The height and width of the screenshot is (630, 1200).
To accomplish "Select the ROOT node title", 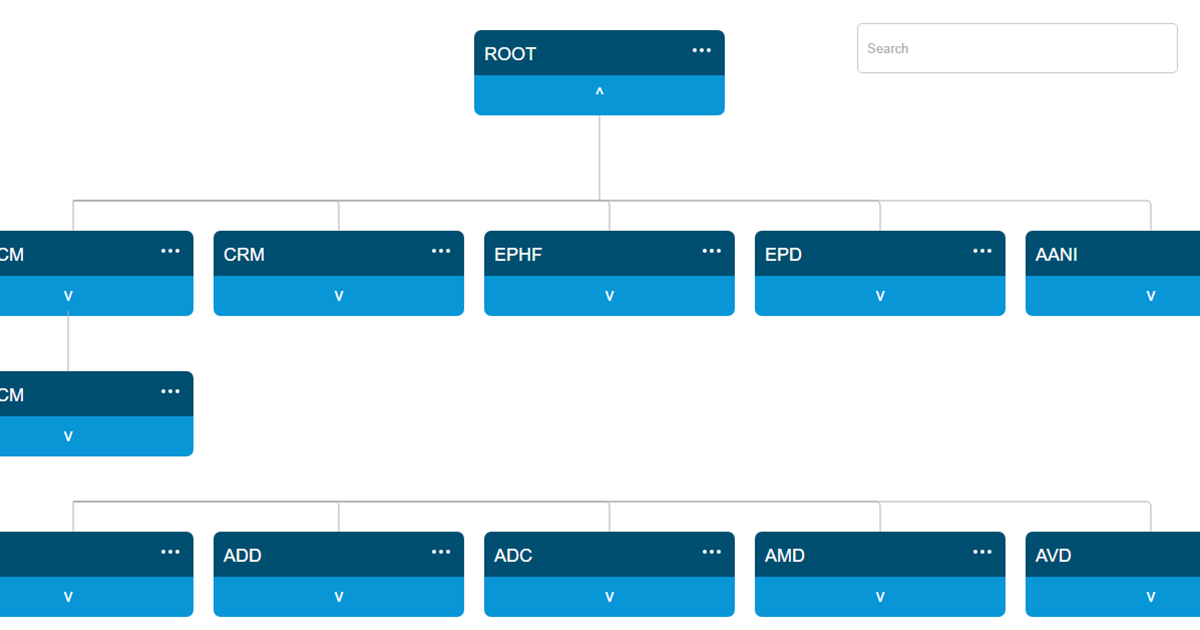I will pos(511,54).
